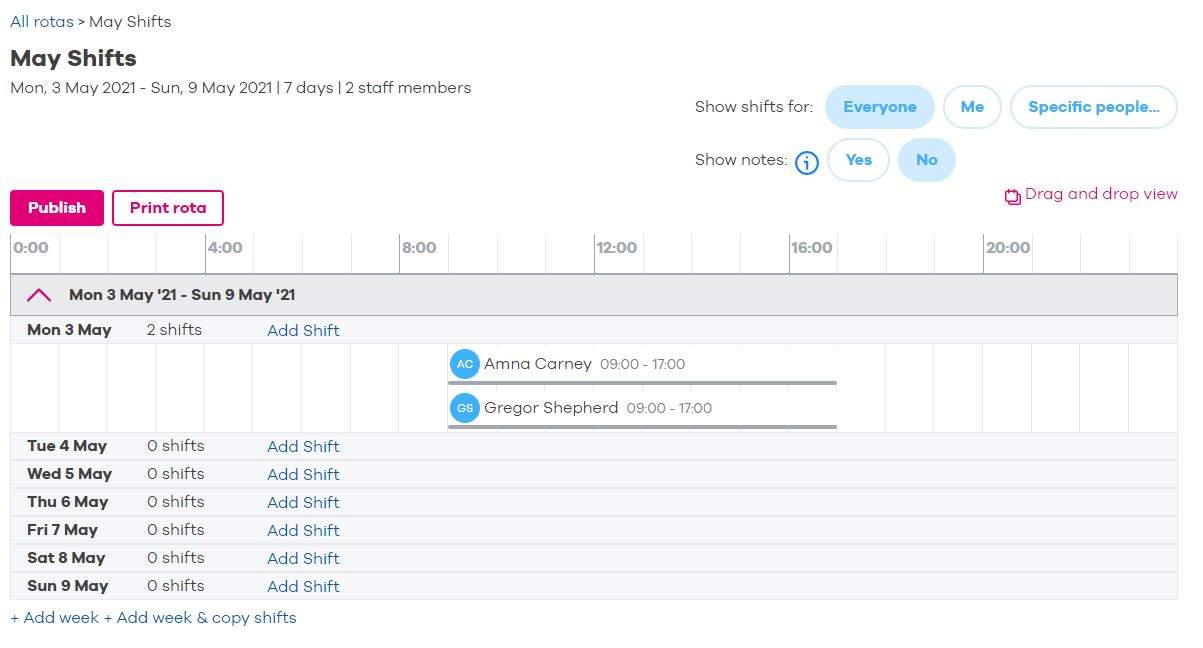The image size is (1203, 648).
Task: Add Shift for Sat 8 May
Action: [303, 558]
